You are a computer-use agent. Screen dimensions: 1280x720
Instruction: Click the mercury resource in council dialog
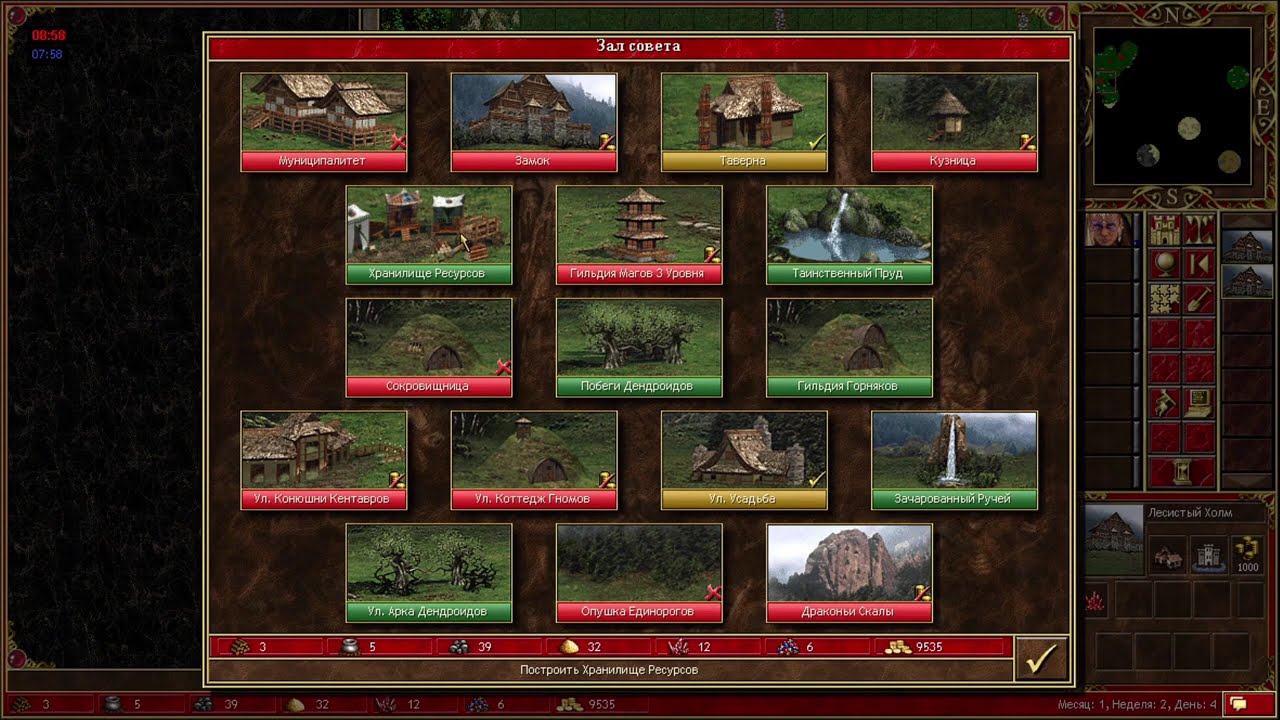click(x=348, y=647)
